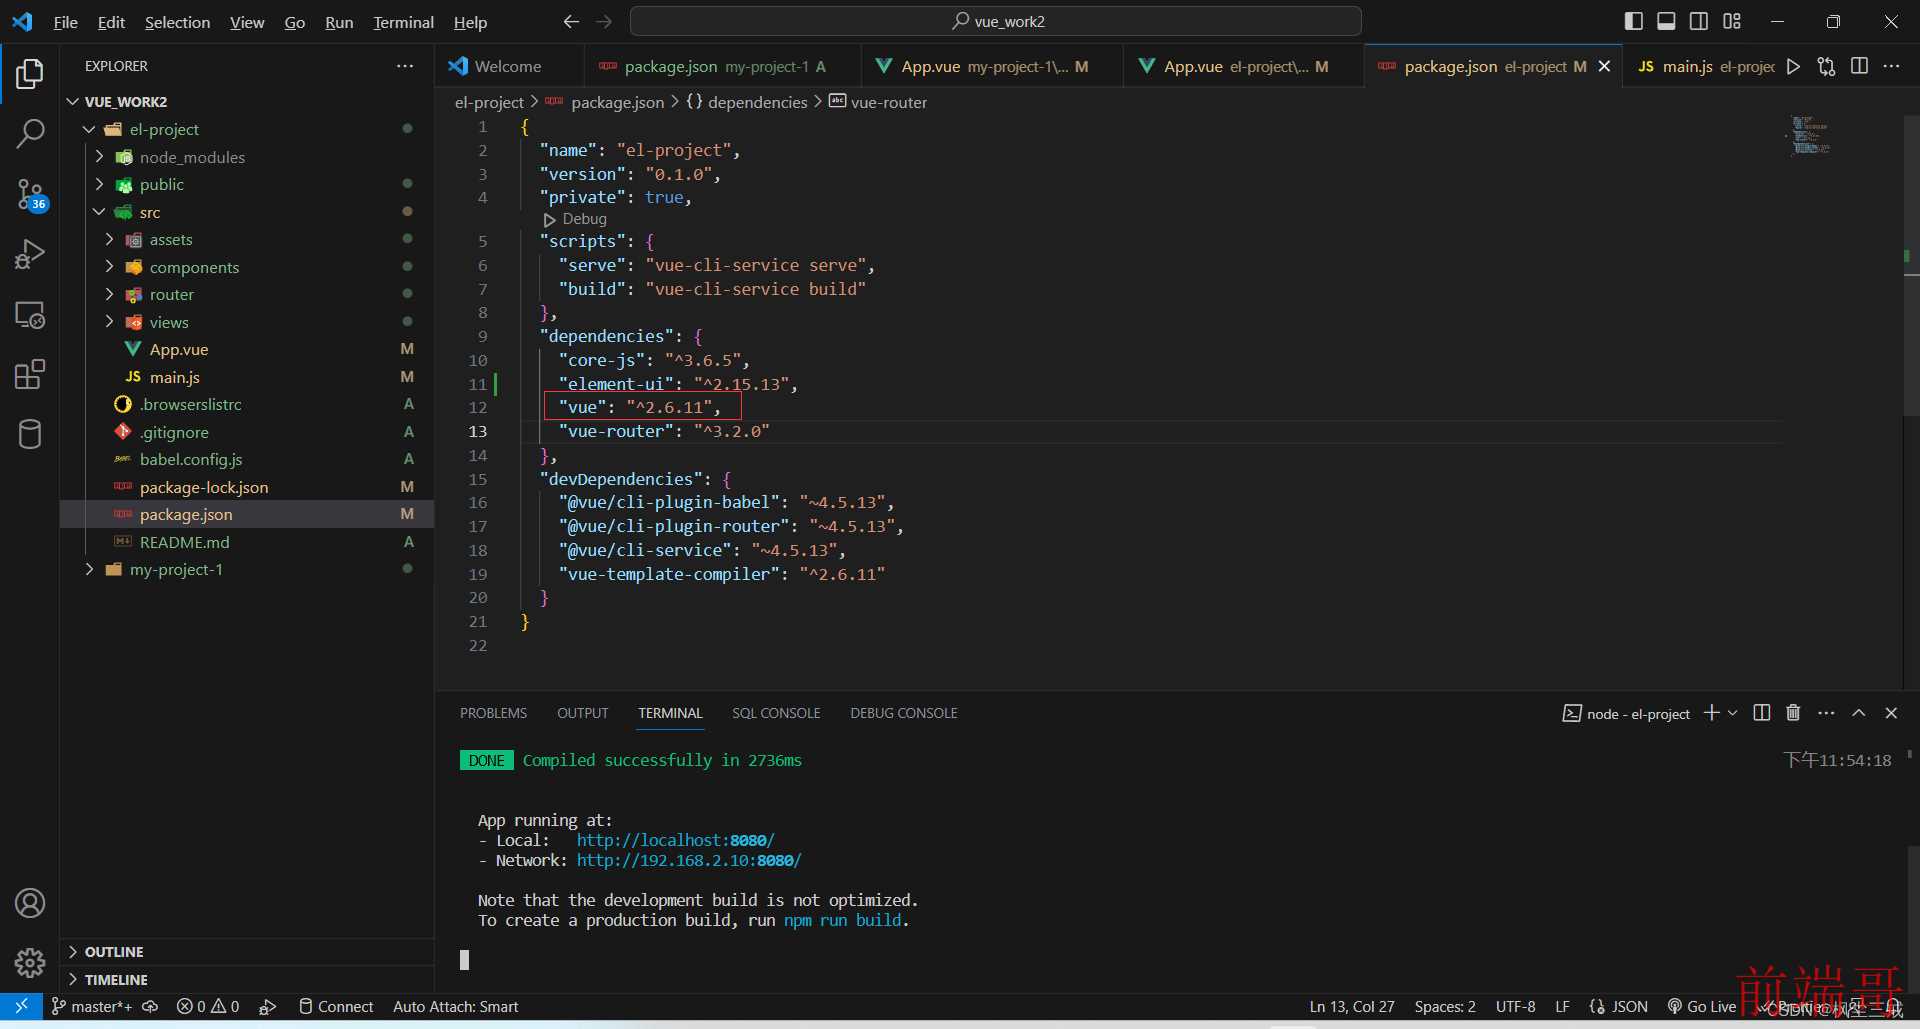
Task: Open the Explorer view in activity bar
Action: (x=30, y=73)
